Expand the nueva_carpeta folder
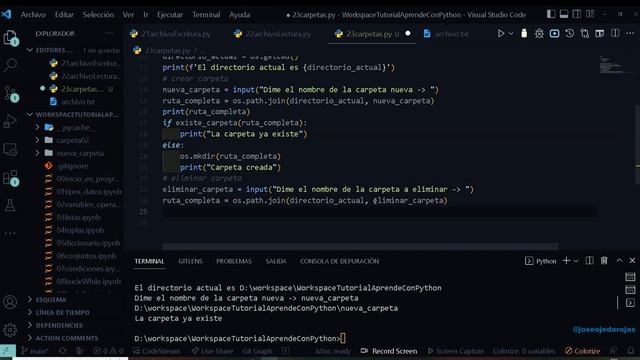Screen dimensions: 640x360 [37, 153]
